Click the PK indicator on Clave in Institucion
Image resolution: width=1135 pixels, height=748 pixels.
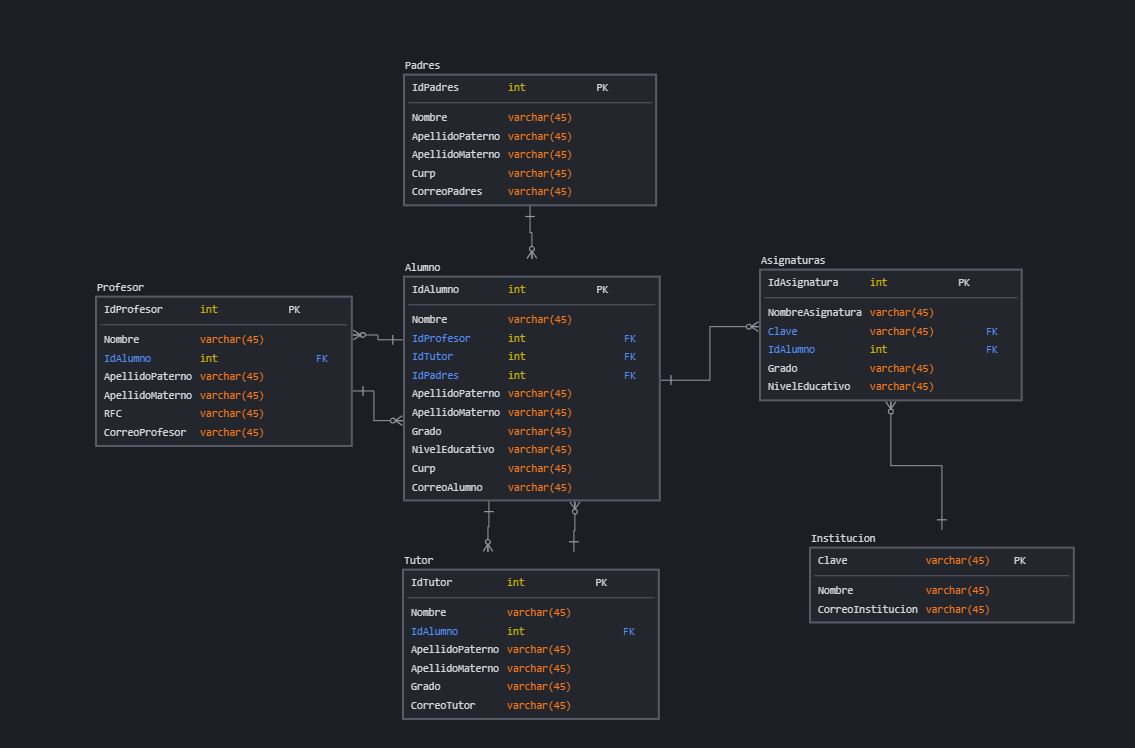click(1019, 560)
